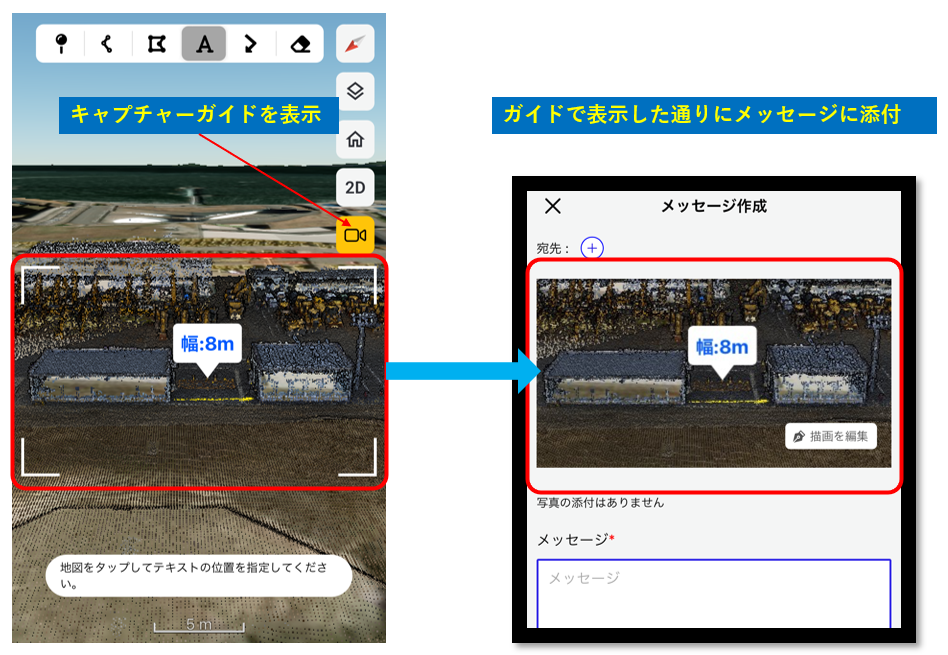
Task: Tap the compass orientation button
Action: click(x=355, y=44)
